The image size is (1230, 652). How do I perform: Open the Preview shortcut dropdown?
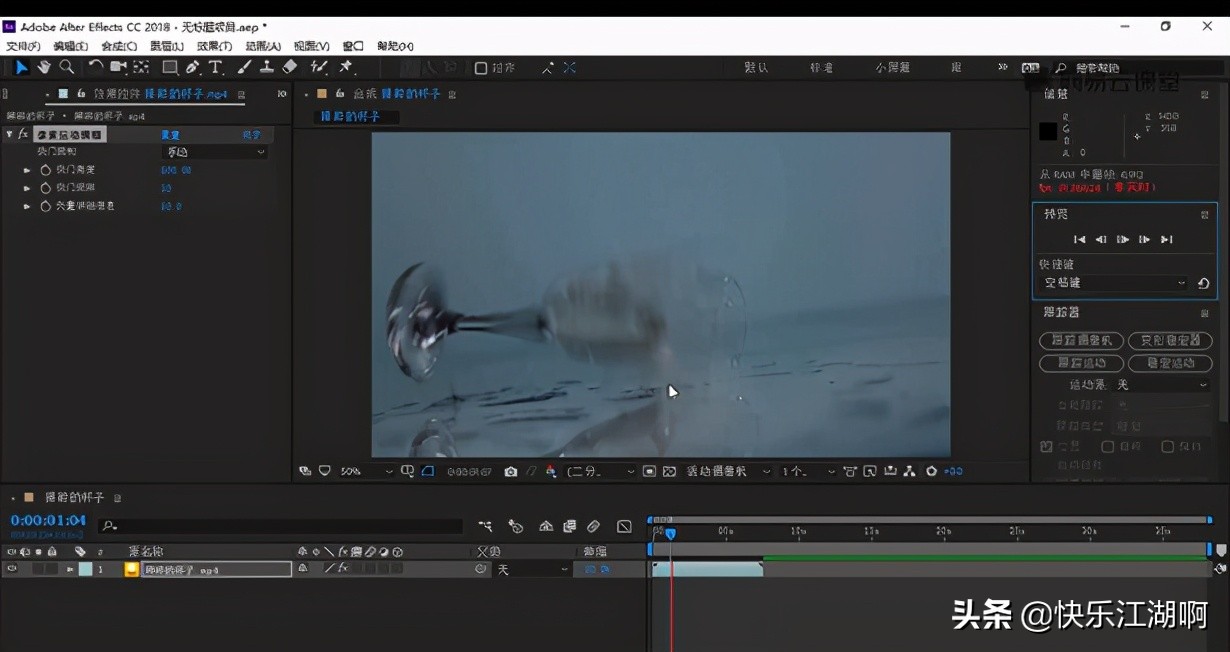1114,283
